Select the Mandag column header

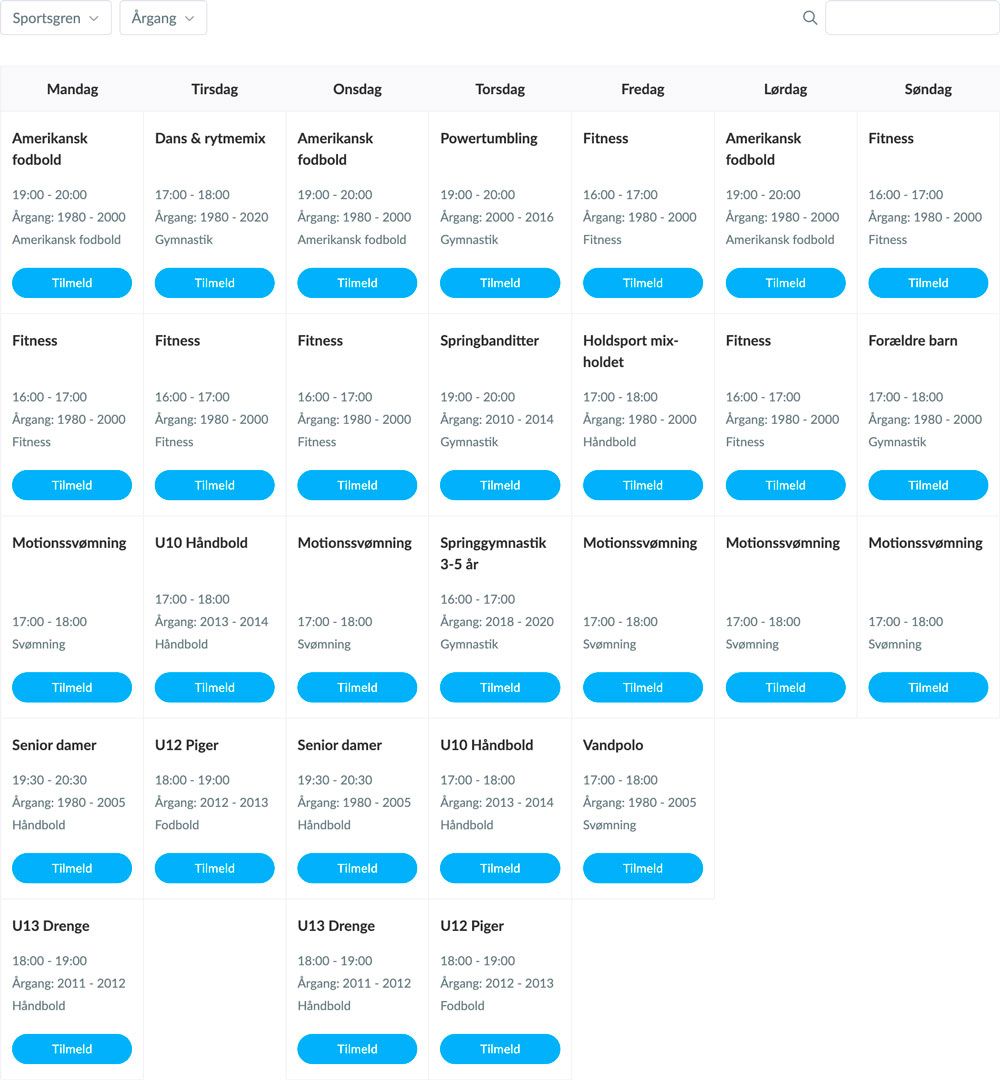(72, 89)
